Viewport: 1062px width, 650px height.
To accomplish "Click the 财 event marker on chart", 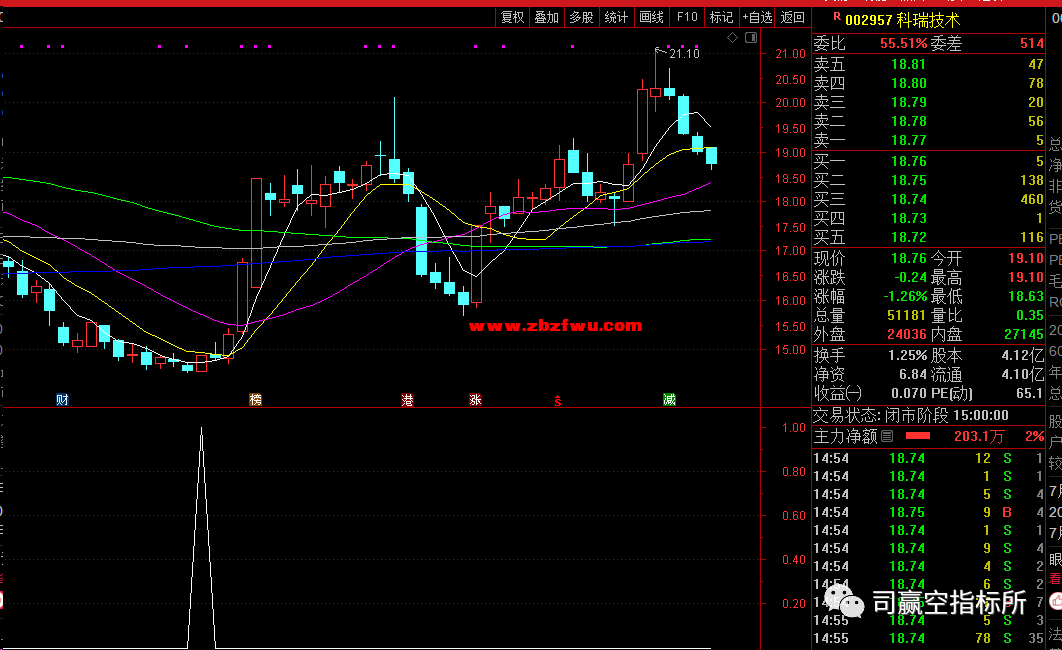I will pyautogui.click(x=62, y=399).
